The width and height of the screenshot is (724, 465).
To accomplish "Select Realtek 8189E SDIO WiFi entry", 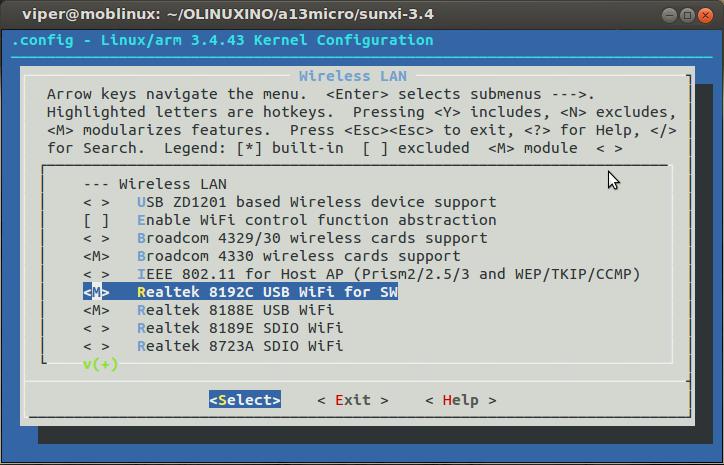I will click(240, 328).
